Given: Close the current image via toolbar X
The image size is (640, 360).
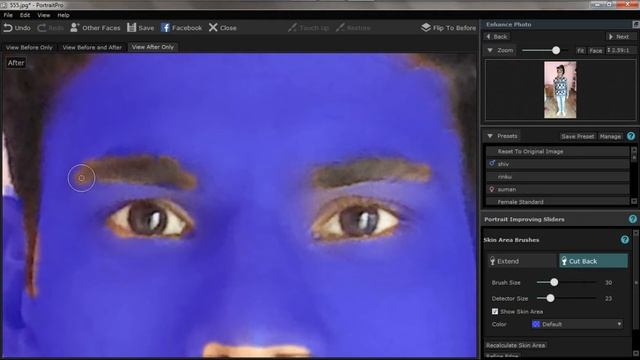Looking at the screenshot, I should pos(223,28).
